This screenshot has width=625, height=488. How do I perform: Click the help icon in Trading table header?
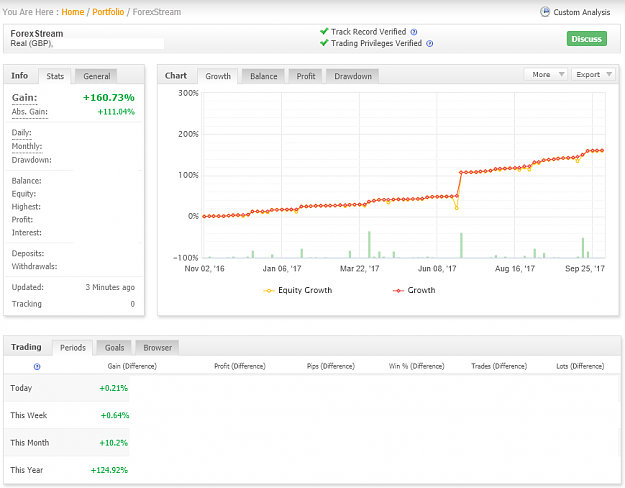pos(37,366)
